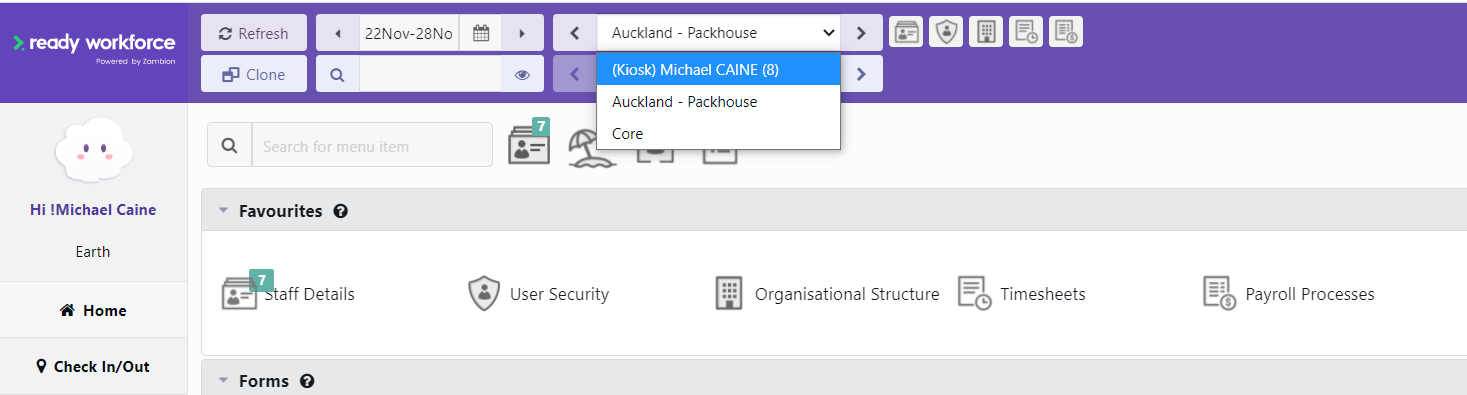Viewport: 1467px width, 395px height.
Task: Click the purple toolbar search text box
Action: click(x=430, y=74)
